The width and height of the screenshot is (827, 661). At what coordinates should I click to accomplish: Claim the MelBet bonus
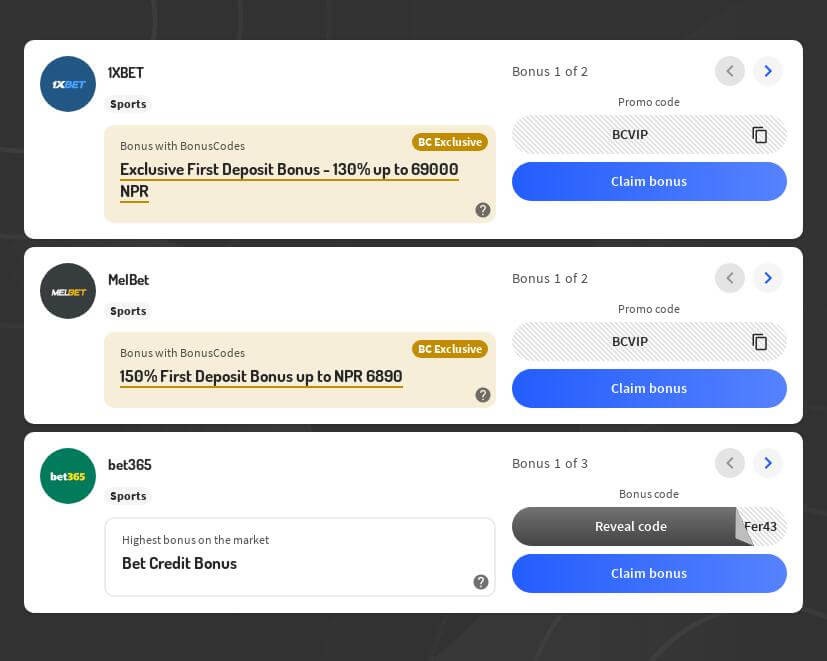point(649,389)
